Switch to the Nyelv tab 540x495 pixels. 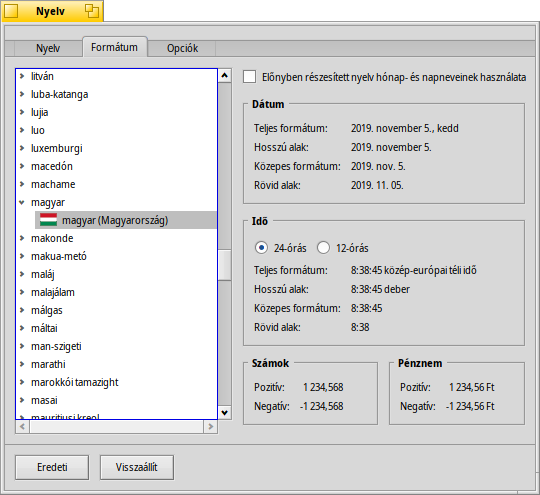coord(48,48)
